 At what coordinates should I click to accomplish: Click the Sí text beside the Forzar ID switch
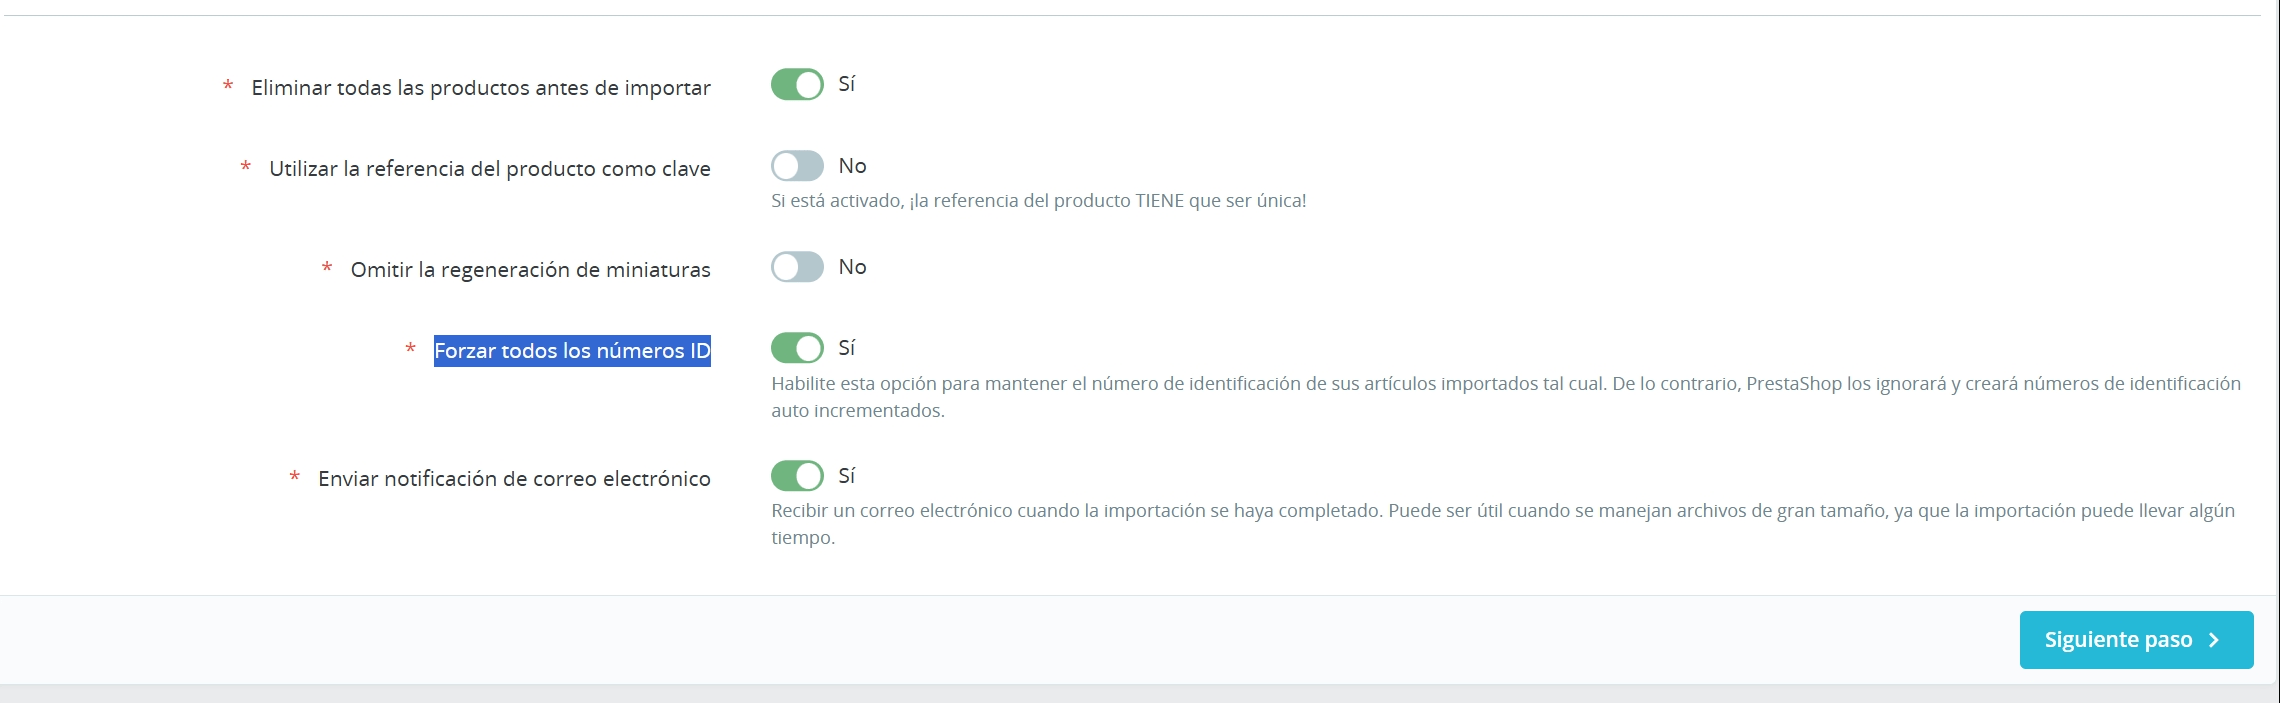point(847,348)
